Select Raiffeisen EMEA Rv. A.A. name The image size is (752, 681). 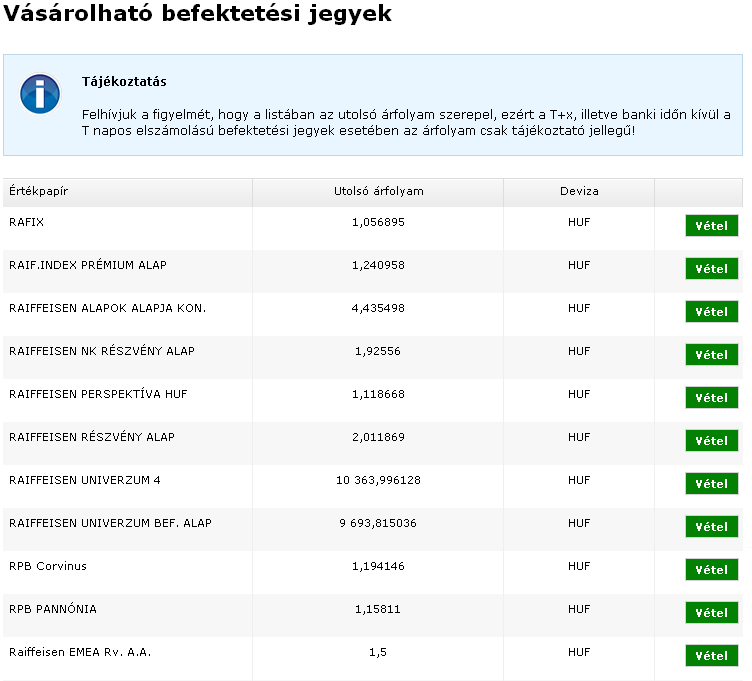coord(80,652)
